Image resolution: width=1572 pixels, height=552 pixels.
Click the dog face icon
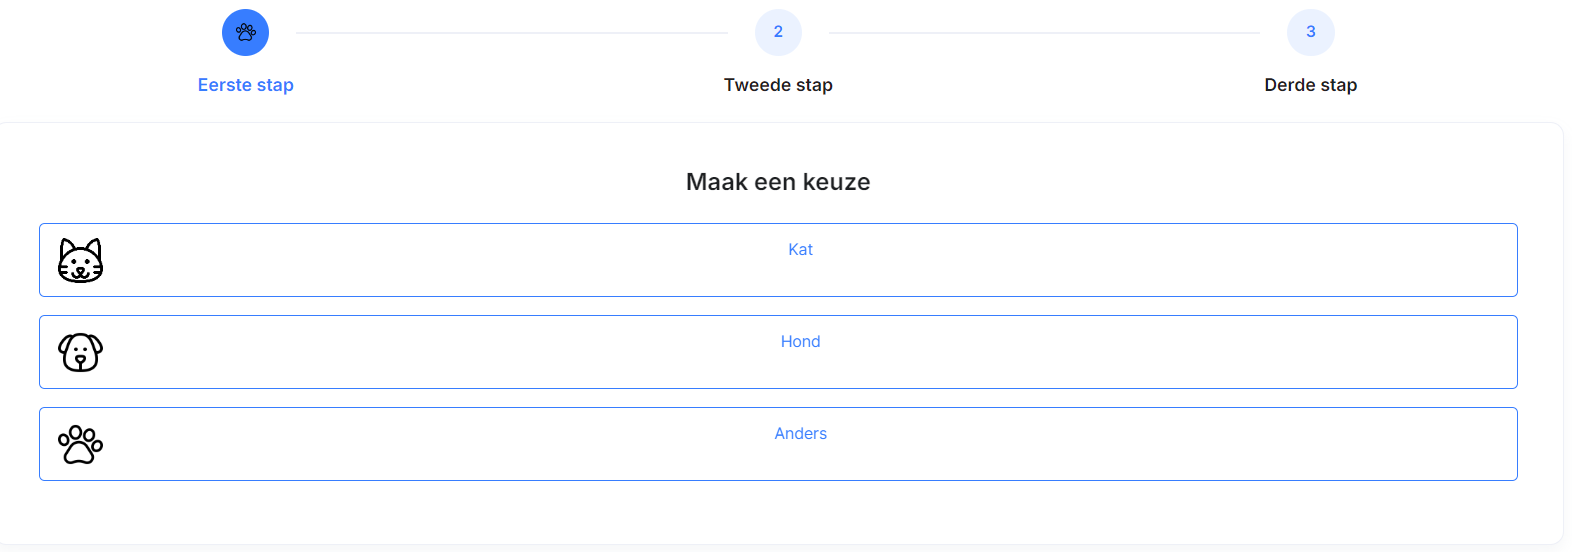81,352
